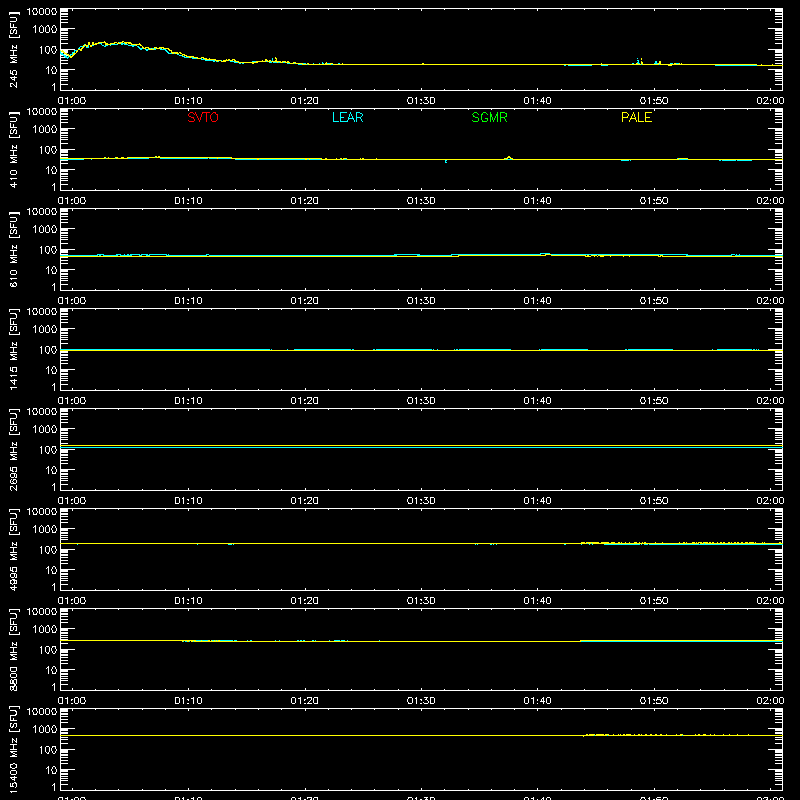Click the cyan LEAR station legend label

tap(347, 117)
